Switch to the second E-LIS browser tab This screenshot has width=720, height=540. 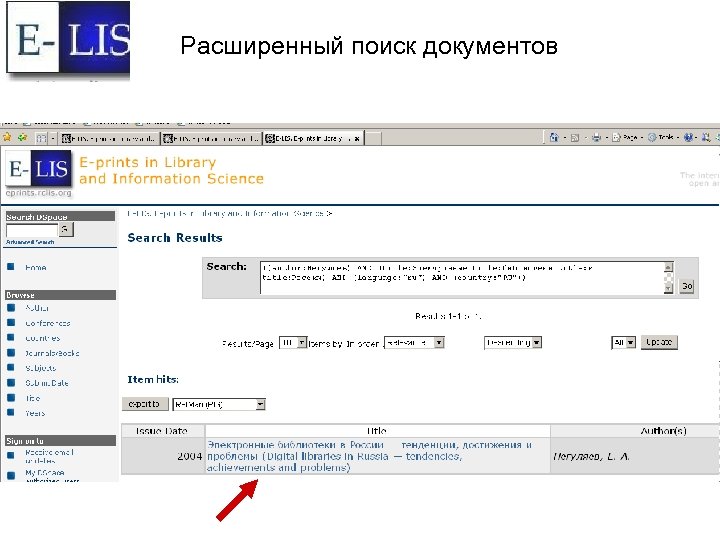coord(211,138)
